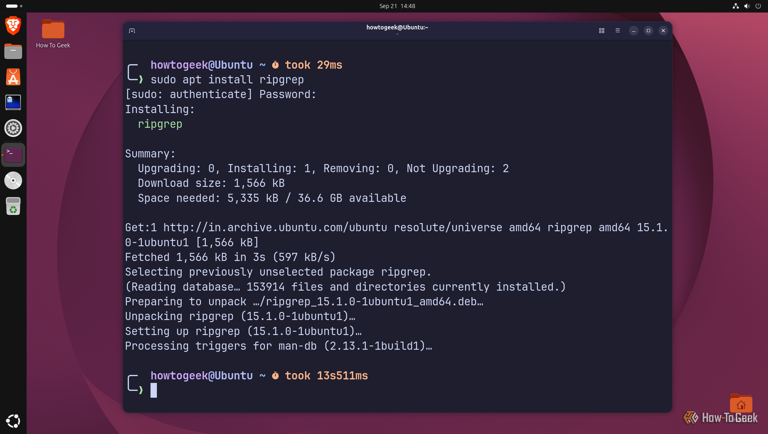This screenshot has width=768, height=434.
Task: Launch App Center from the dock
Action: click(13, 77)
